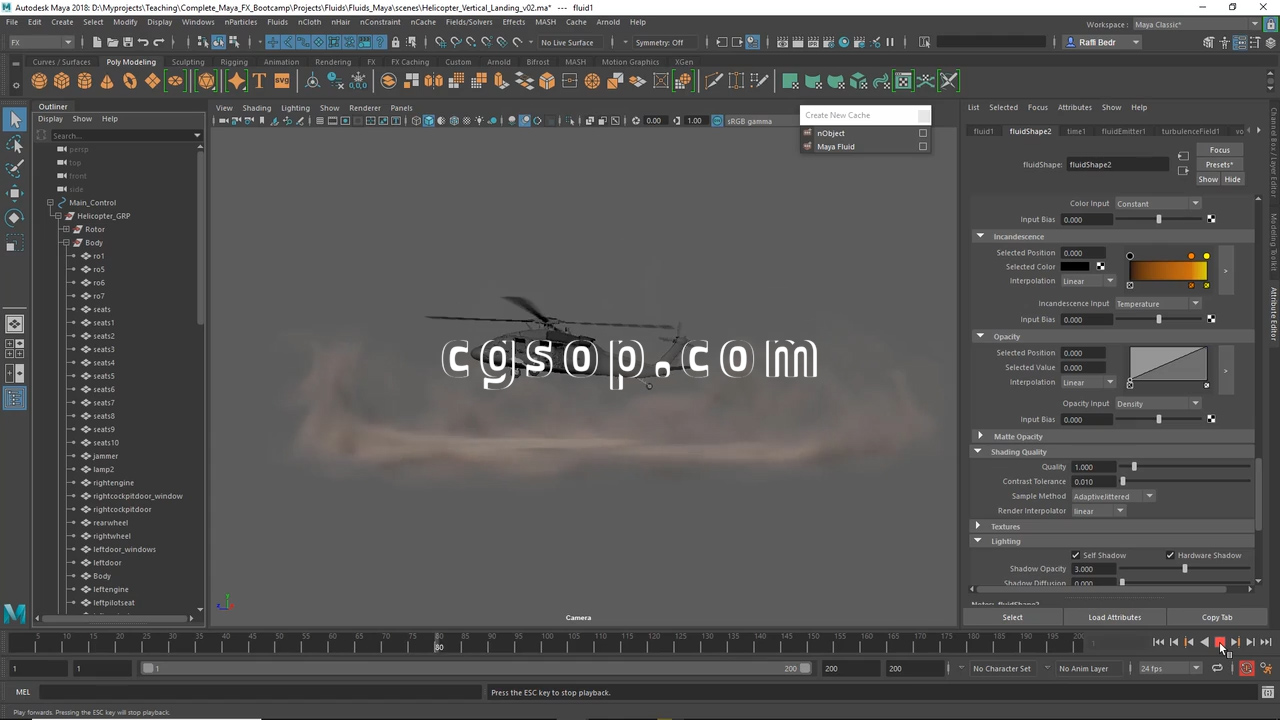Stop playback with the red button
This screenshot has width=1280, height=720.
click(1219, 643)
